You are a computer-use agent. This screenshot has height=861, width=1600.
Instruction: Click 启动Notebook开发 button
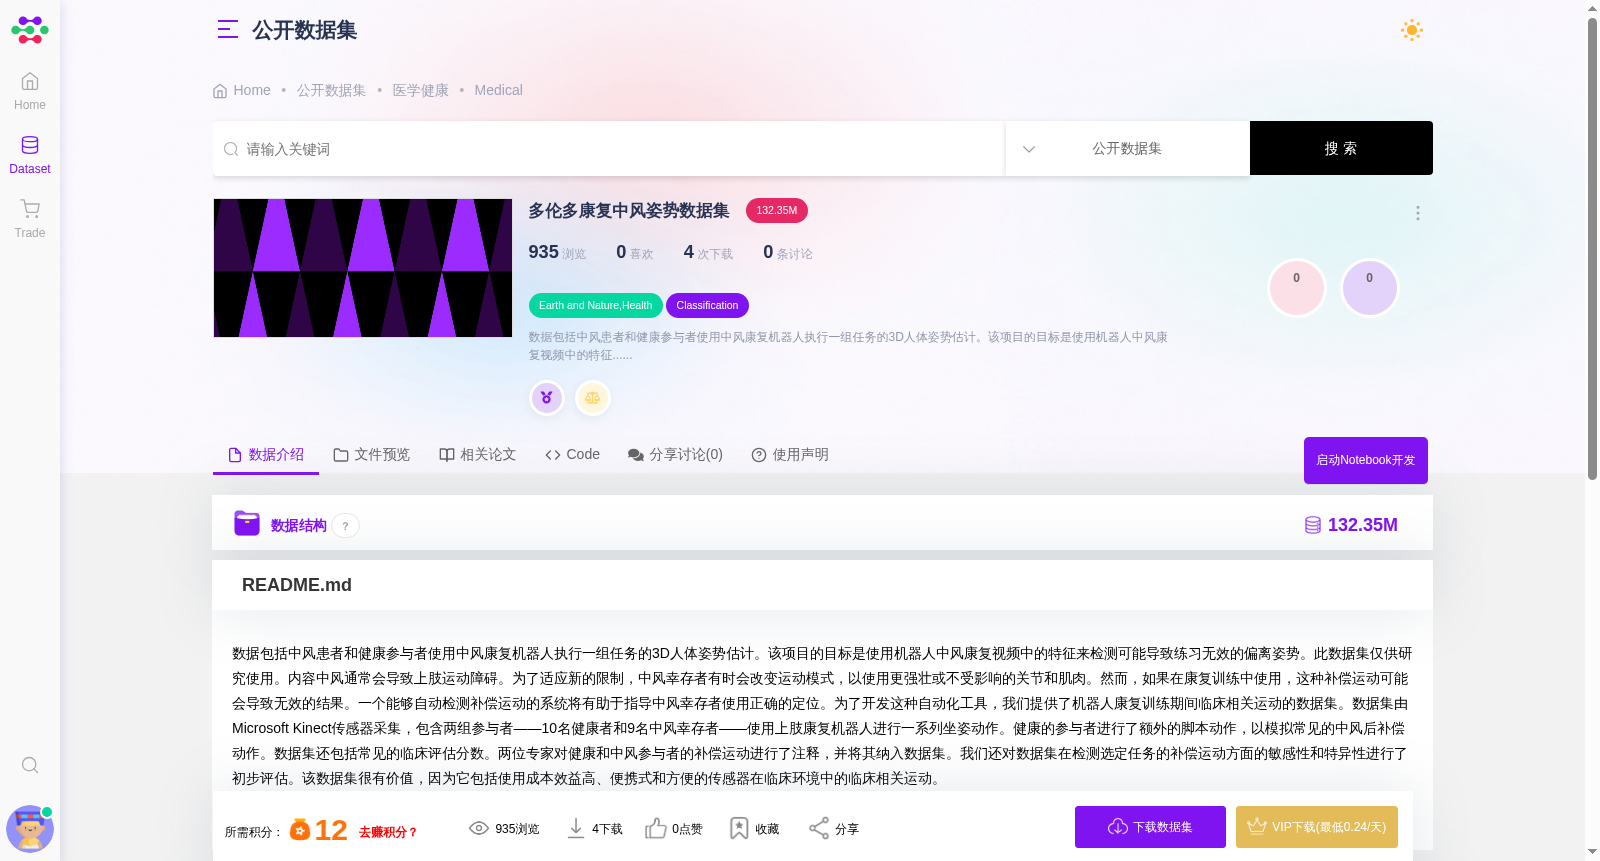(x=1366, y=460)
